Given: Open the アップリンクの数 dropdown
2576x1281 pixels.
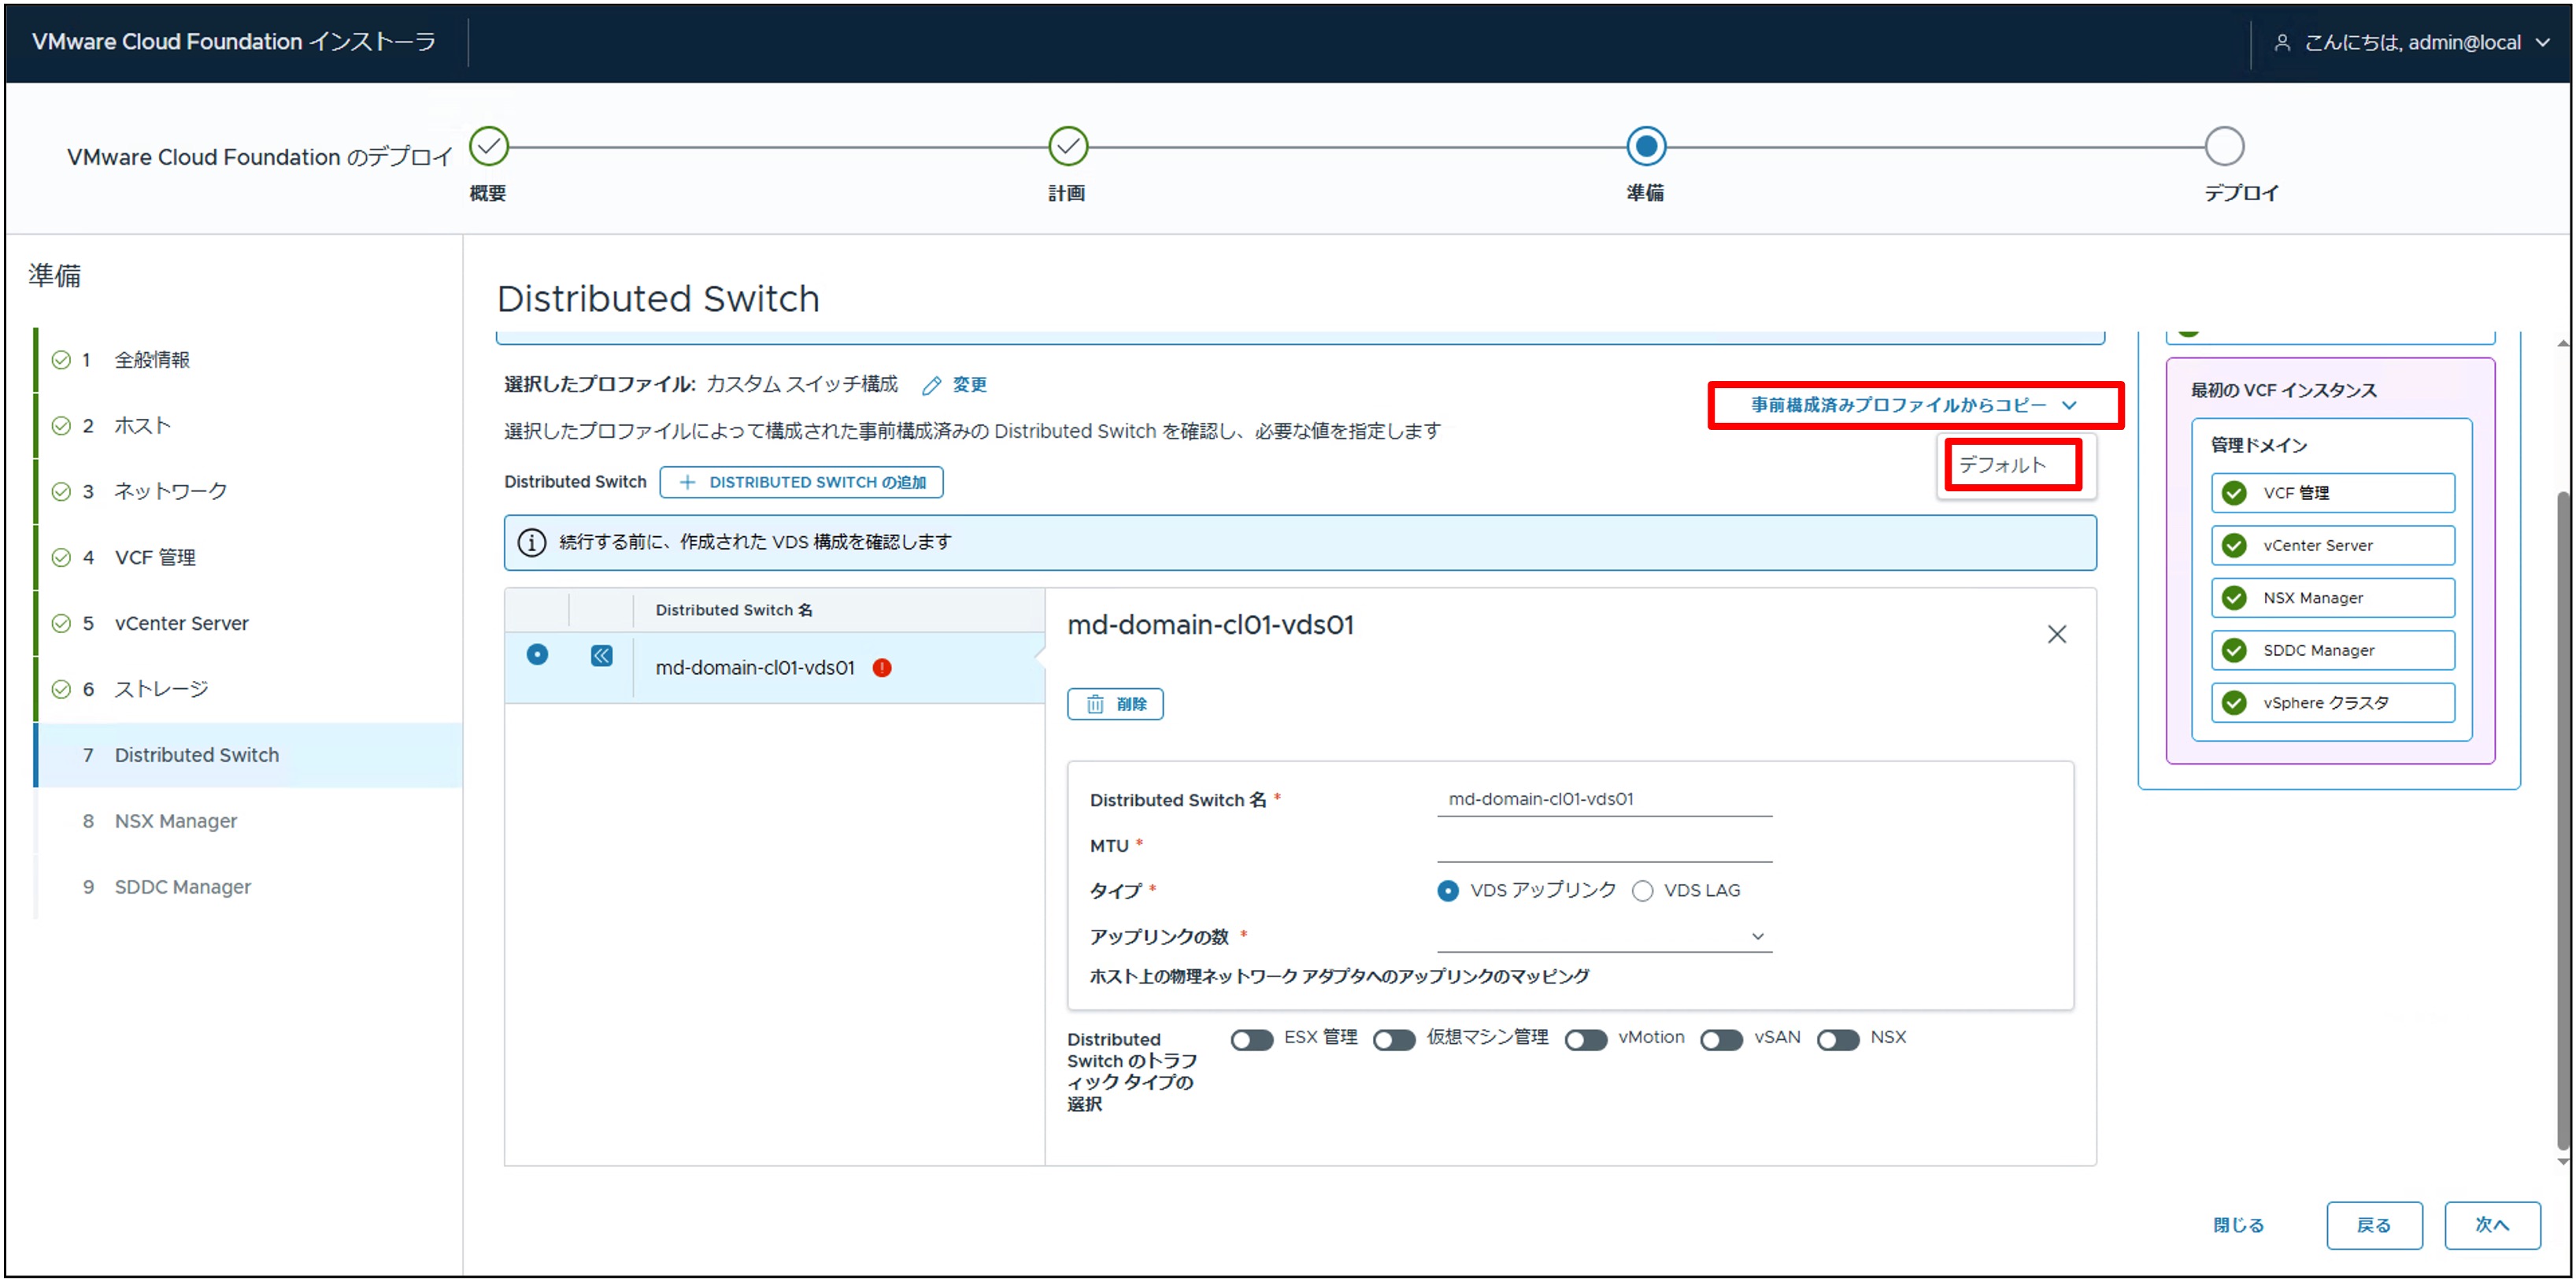Looking at the screenshot, I should [x=1605, y=937].
